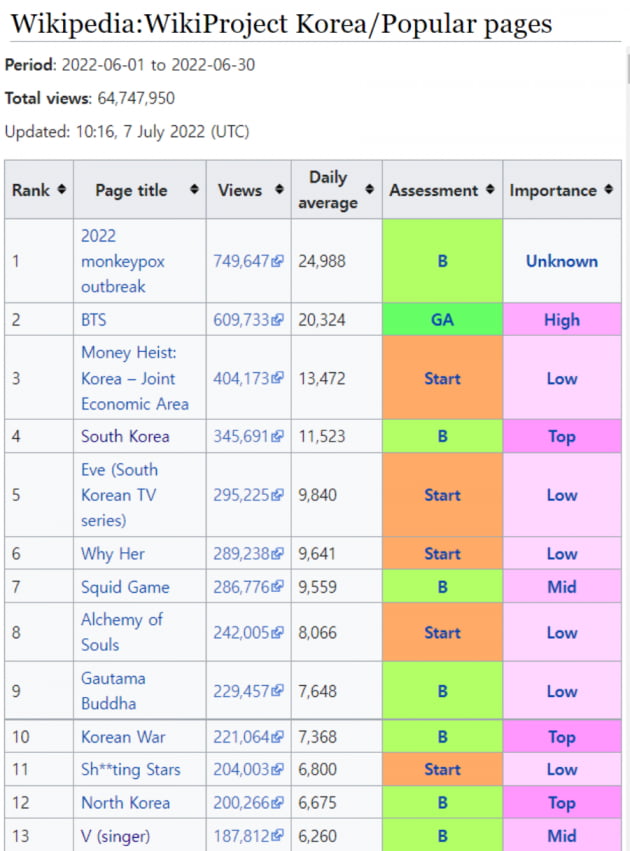Click external link icon beside 187,812
Image resolution: width=630 pixels, height=851 pixels.
click(x=277, y=836)
